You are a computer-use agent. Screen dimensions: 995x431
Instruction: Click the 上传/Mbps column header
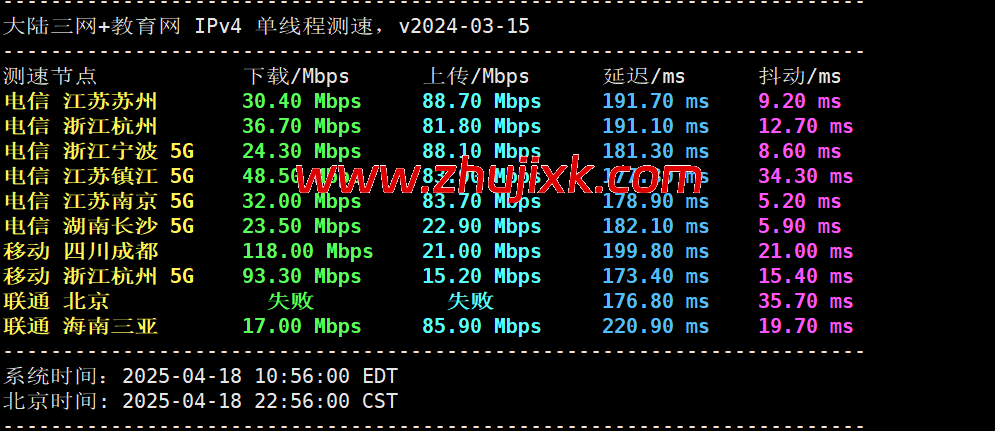(x=477, y=76)
